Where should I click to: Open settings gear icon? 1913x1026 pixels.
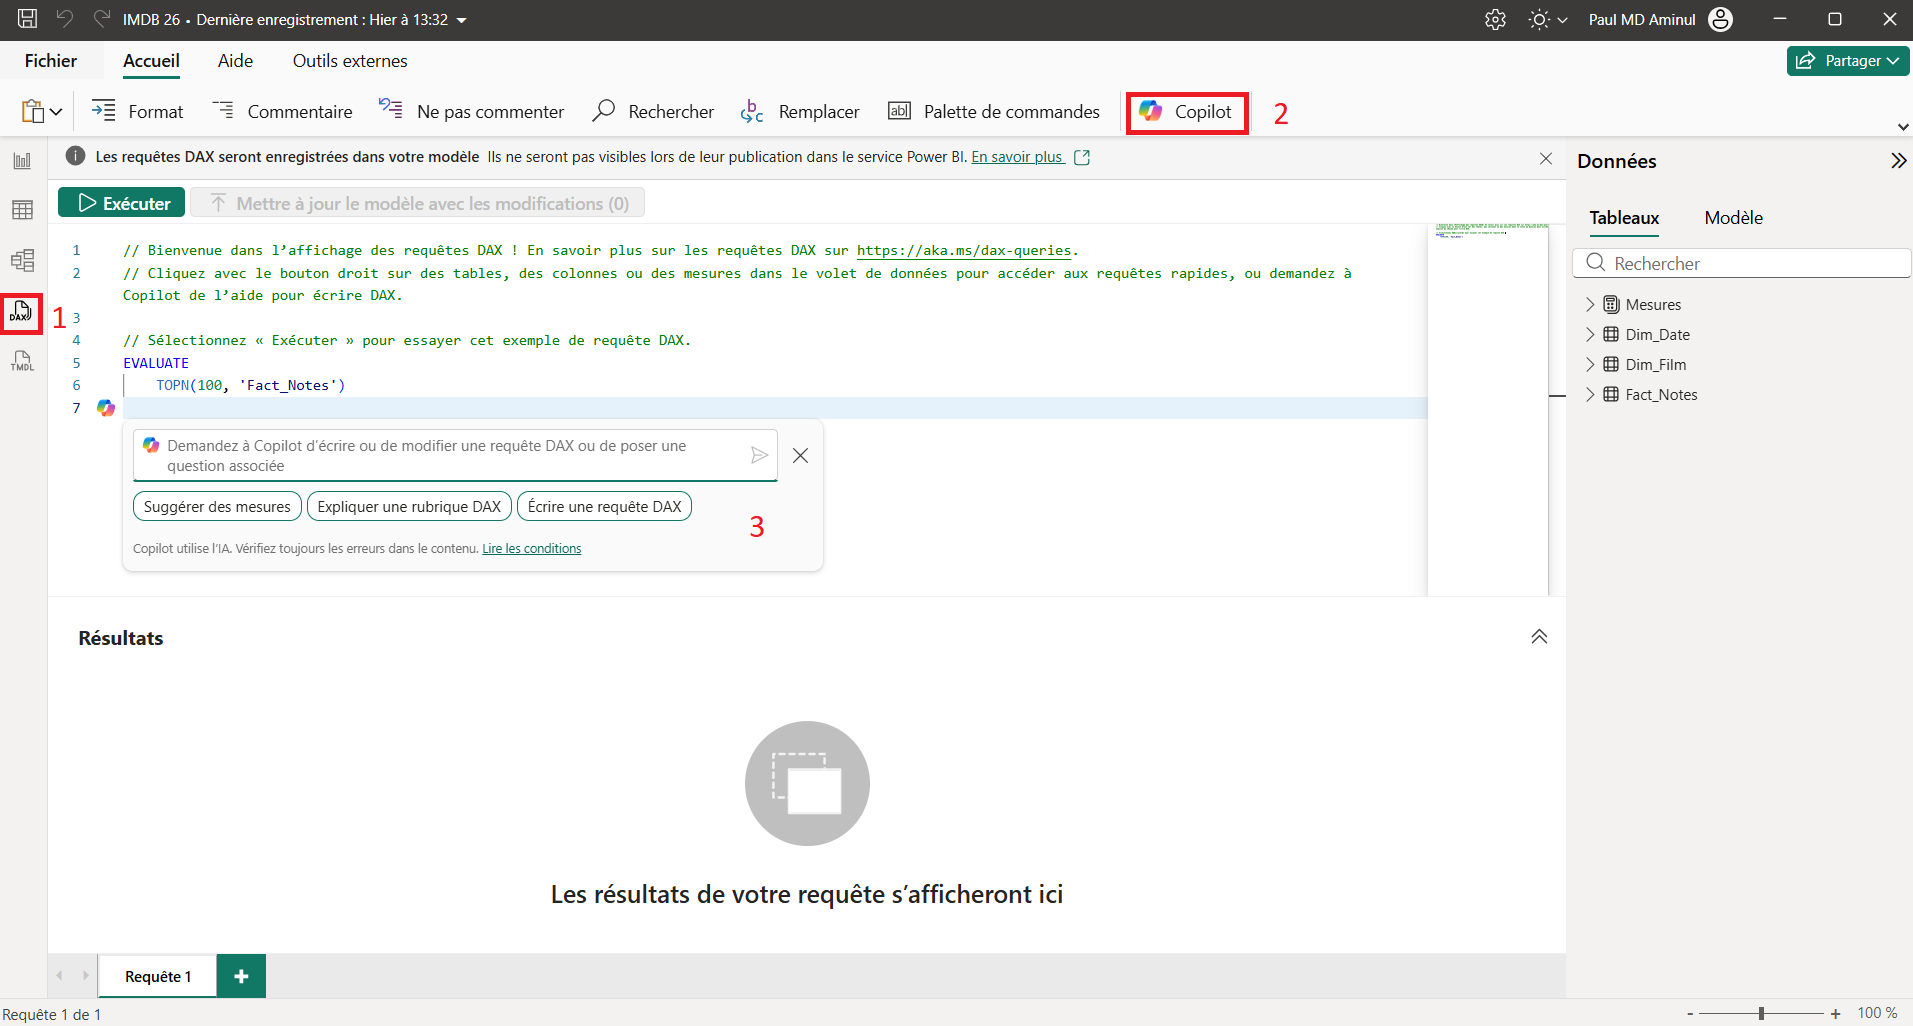[1495, 19]
